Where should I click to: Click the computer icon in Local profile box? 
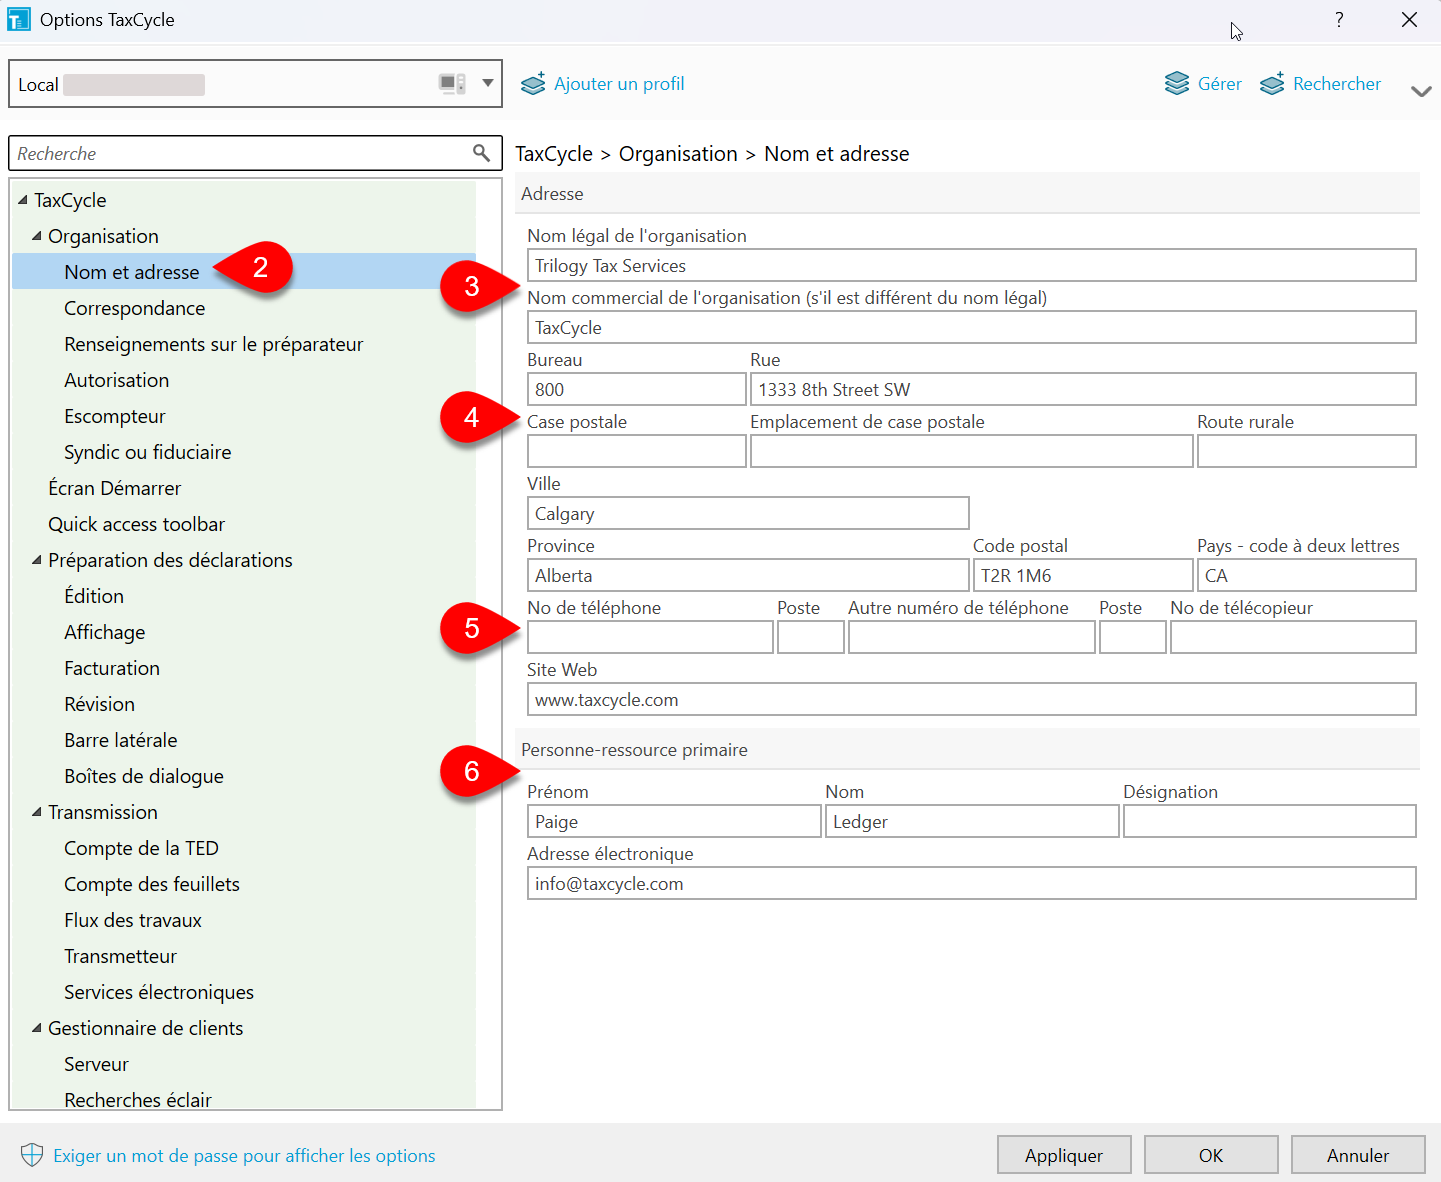(x=452, y=84)
